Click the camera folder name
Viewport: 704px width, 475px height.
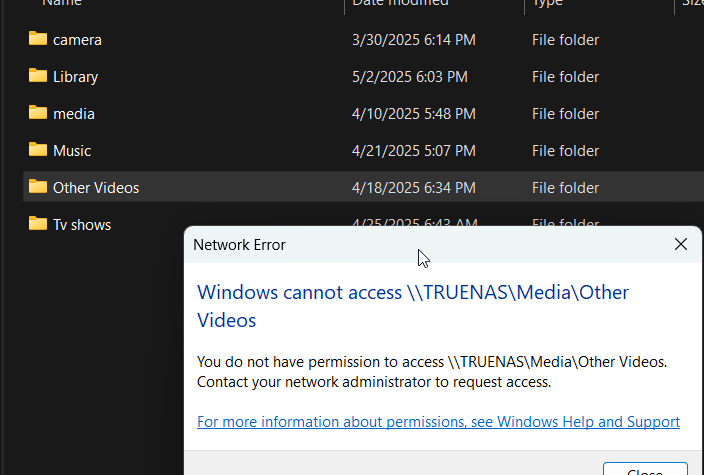(77, 40)
